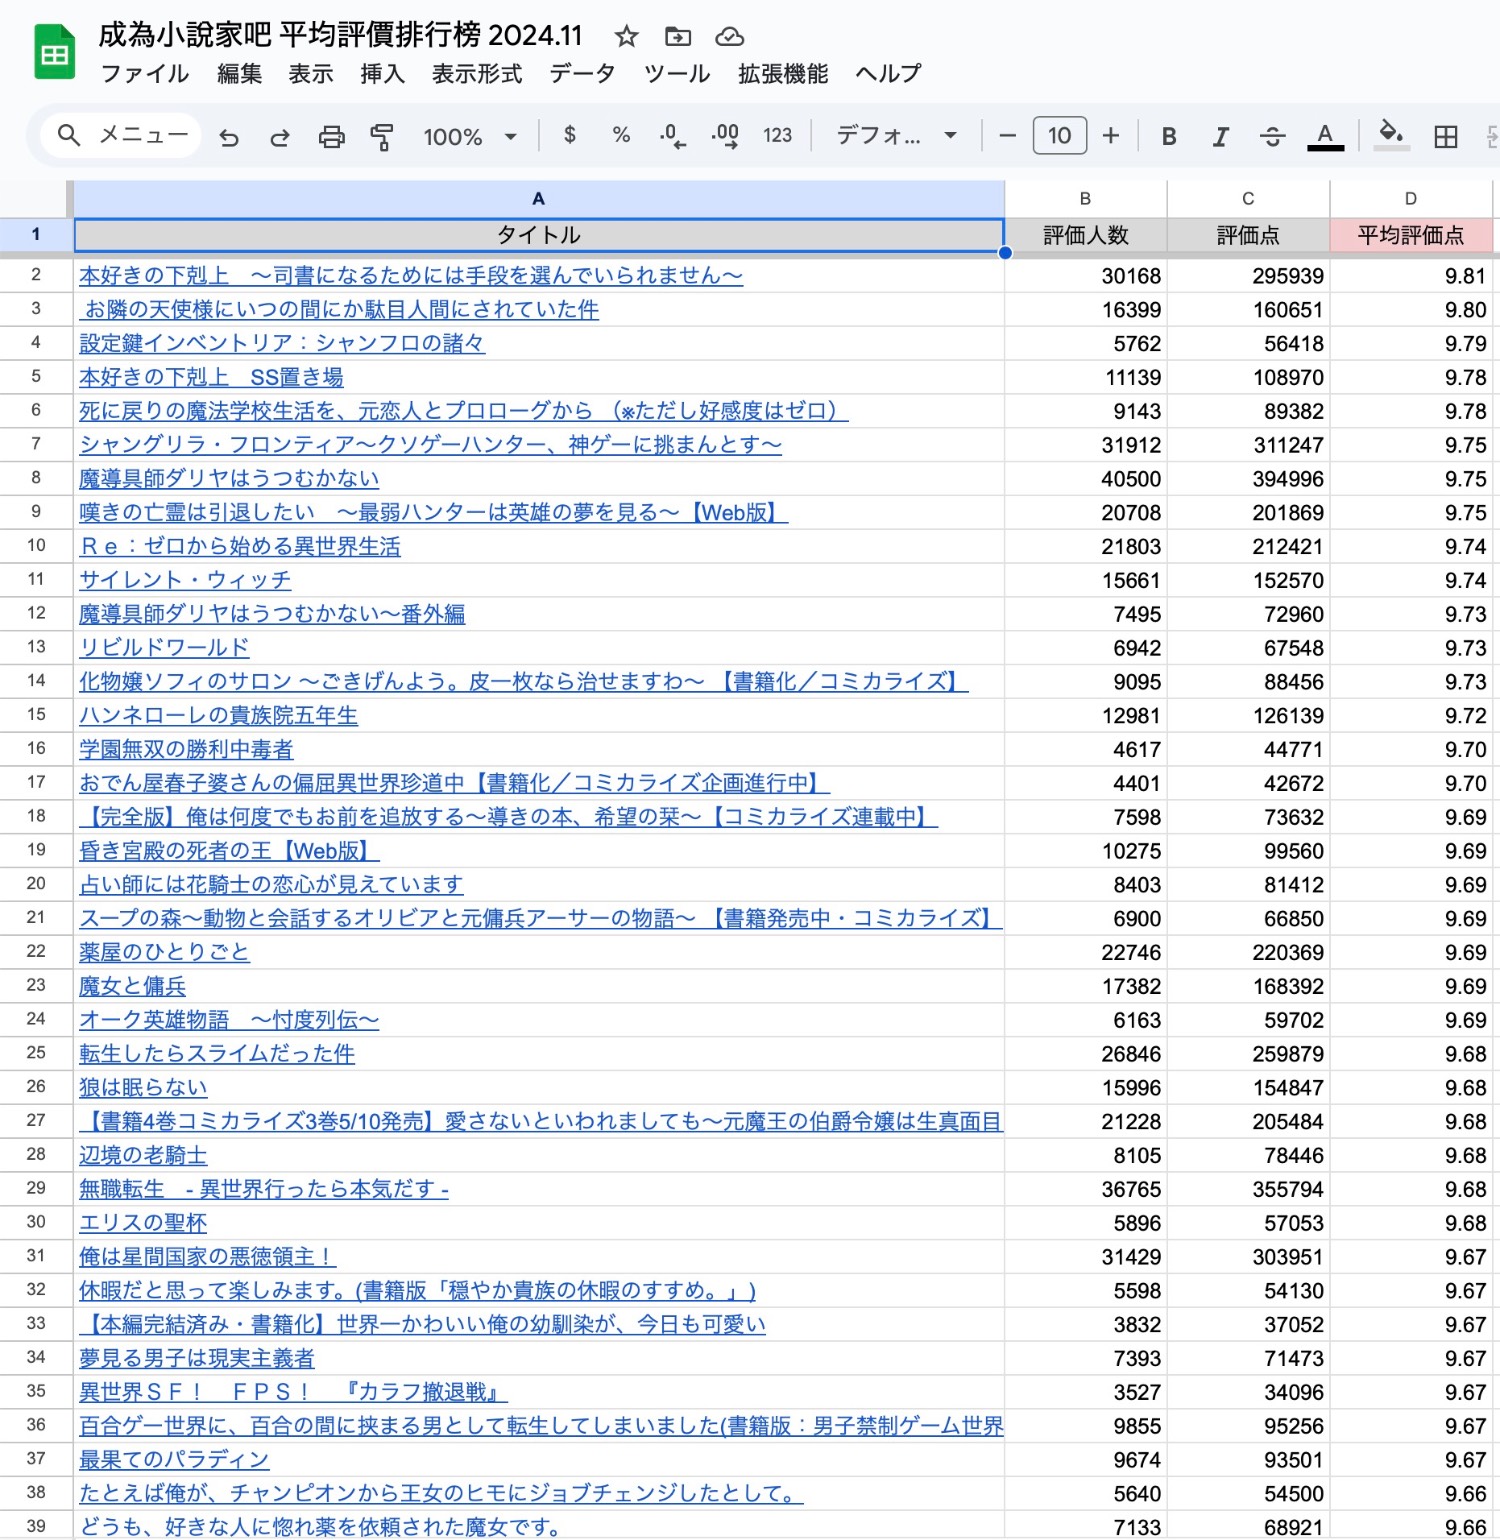The image size is (1500, 1540).
Task: Open the 123 number format menu
Action: coord(777,136)
